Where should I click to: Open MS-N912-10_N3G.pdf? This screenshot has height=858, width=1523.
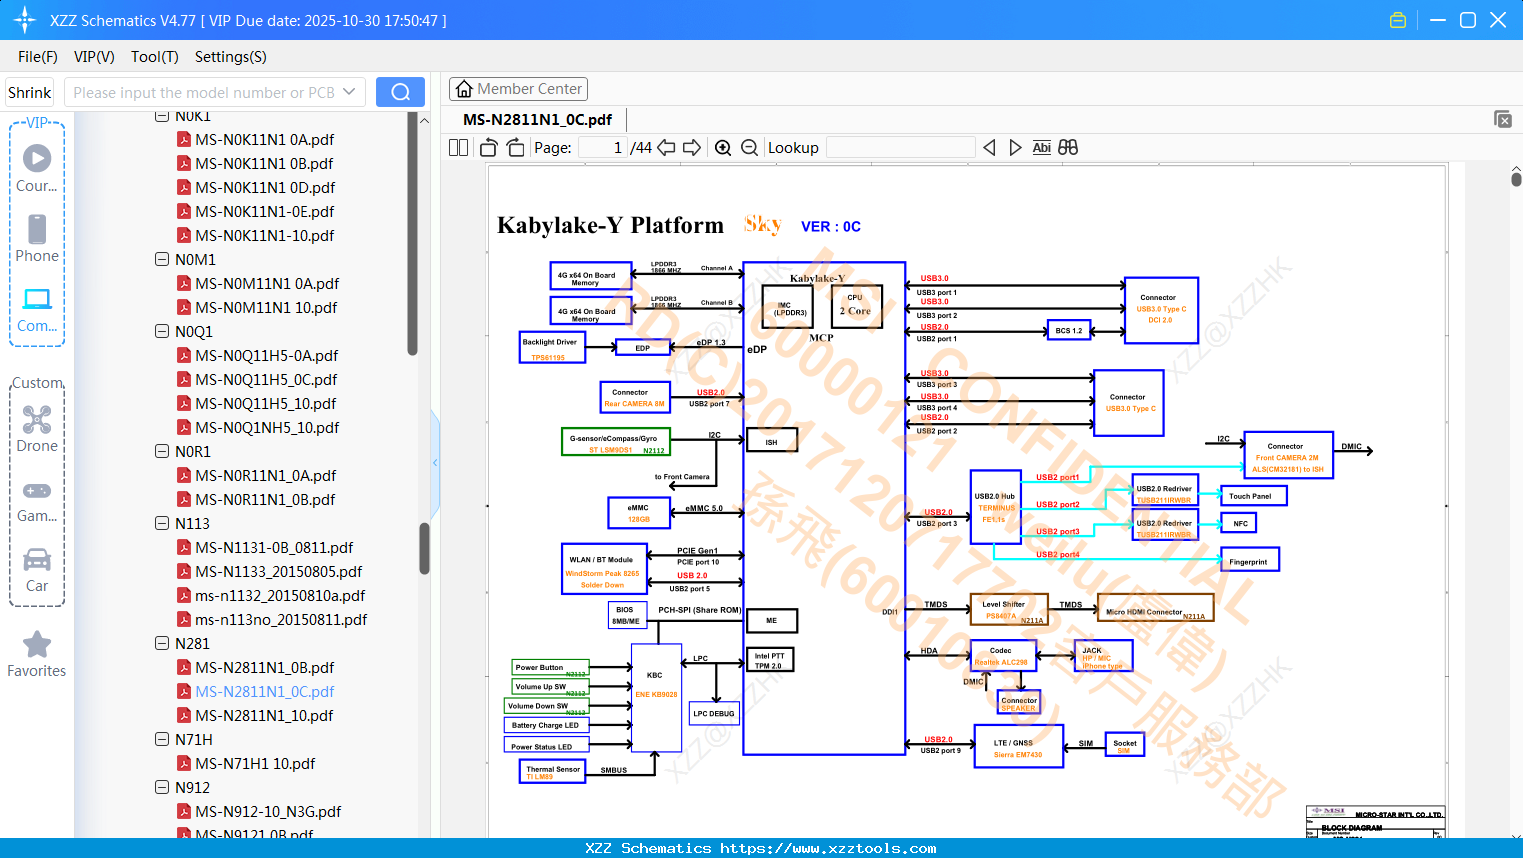[x=268, y=811]
